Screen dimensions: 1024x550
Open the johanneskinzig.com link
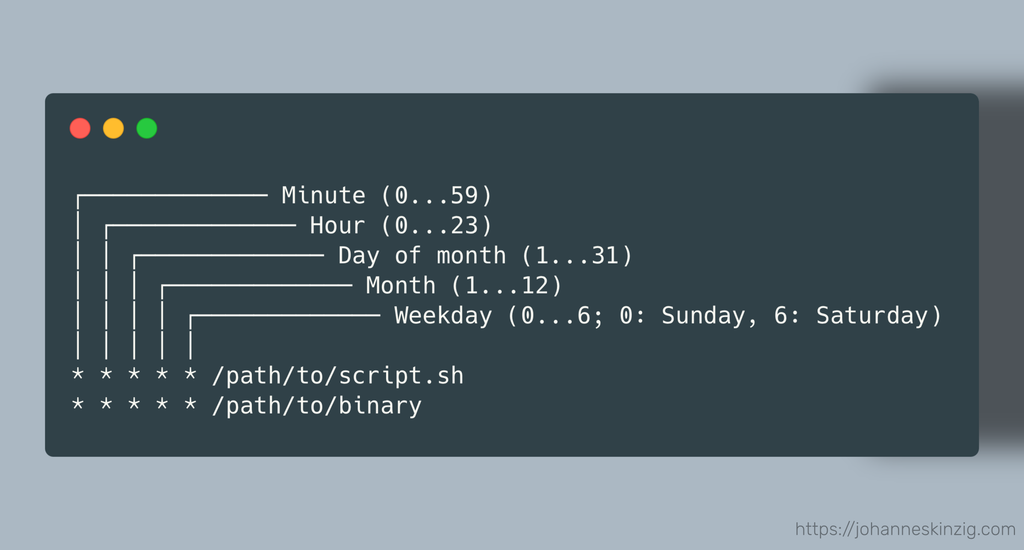click(x=905, y=530)
